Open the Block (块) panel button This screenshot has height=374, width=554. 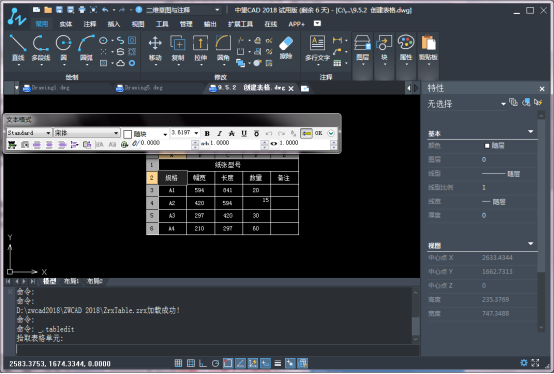[384, 49]
